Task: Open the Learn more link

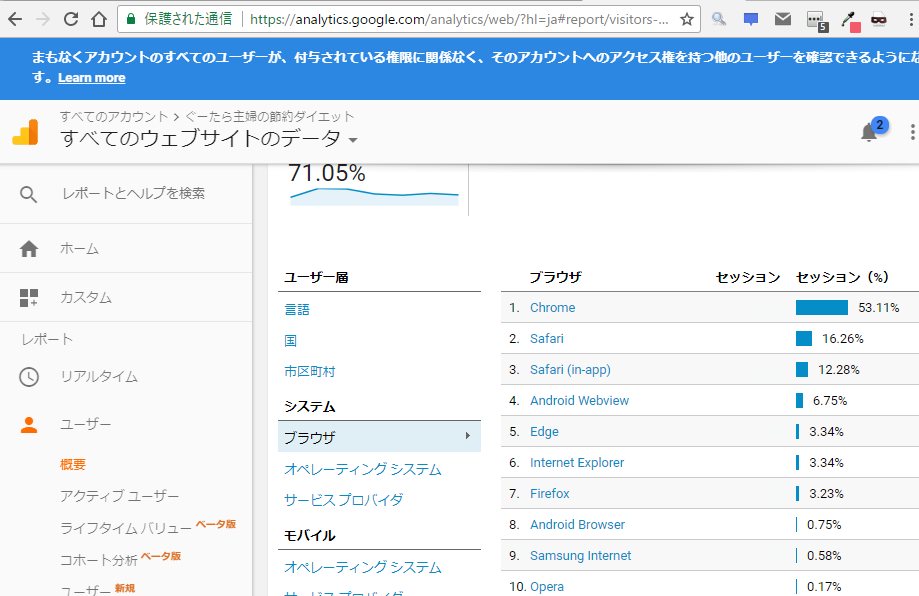Action: (91, 77)
